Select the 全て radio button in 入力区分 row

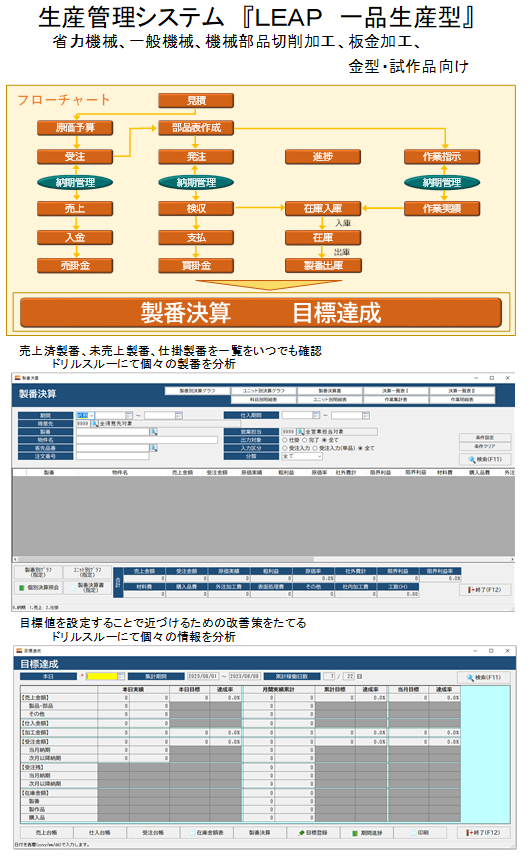(360, 448)
